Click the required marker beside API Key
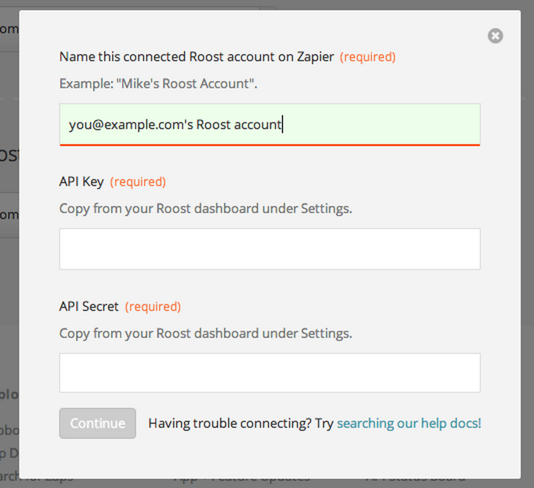This screenshot has width=534, height=488. coord(138,182)
